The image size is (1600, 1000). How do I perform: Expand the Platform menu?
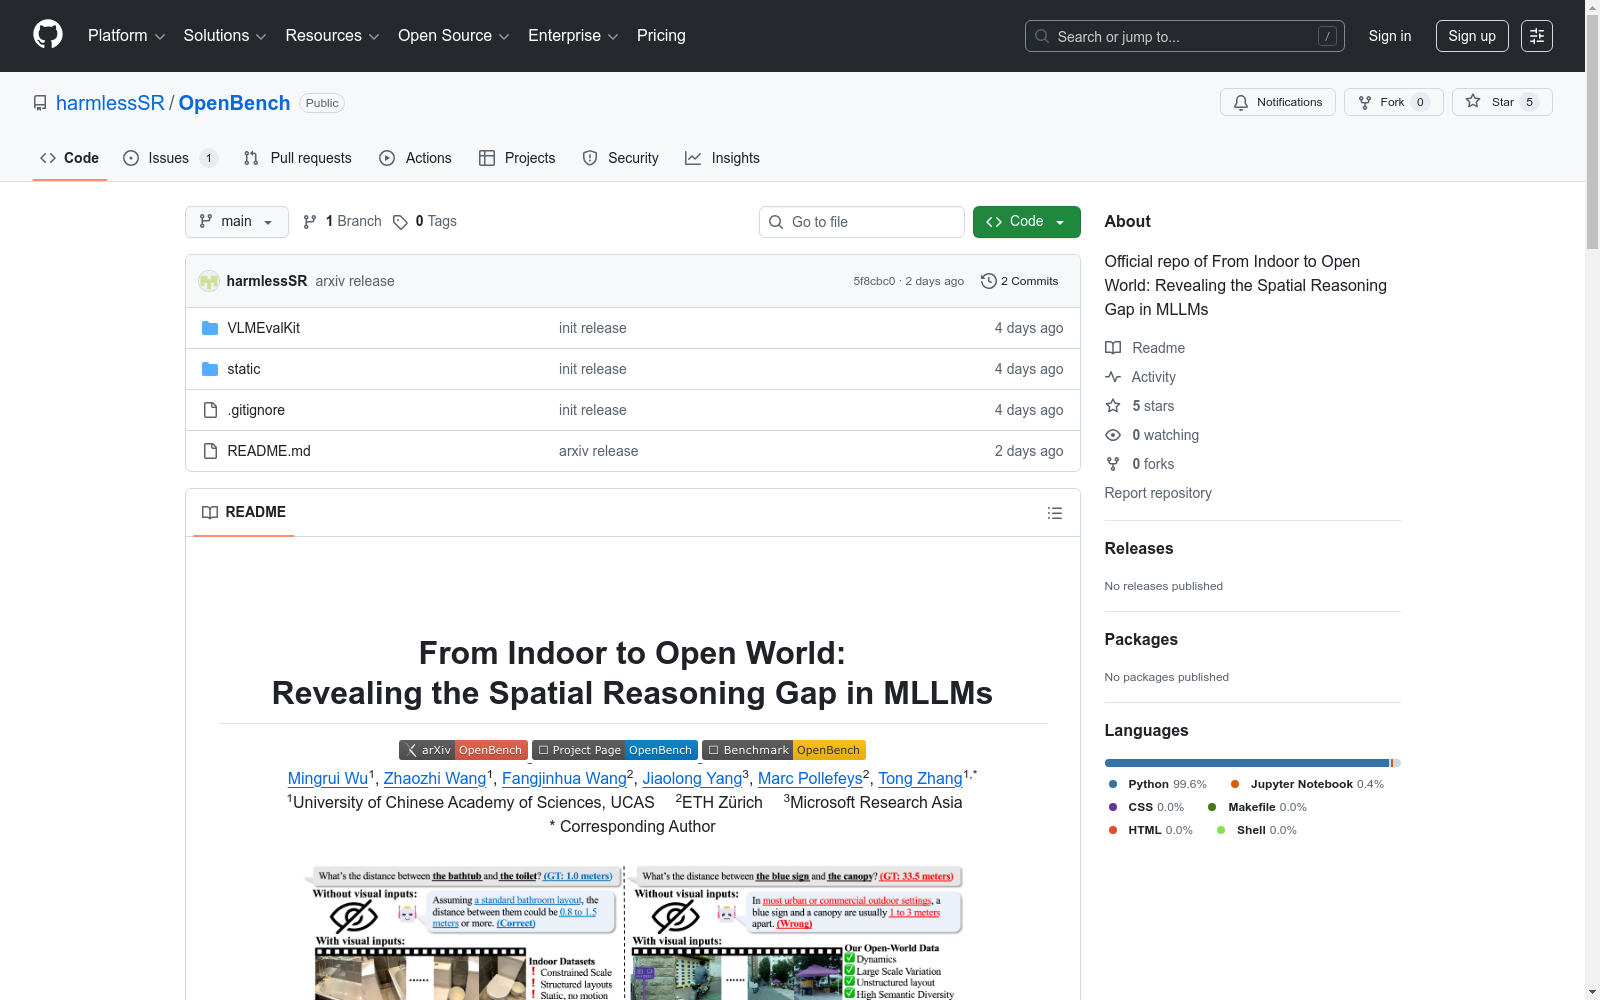[x=126, y=36]
